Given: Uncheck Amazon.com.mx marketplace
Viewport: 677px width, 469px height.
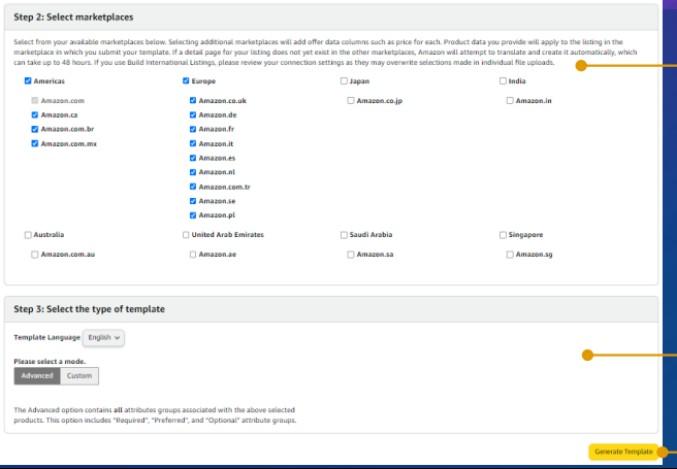Looking at the screenshot, I should pos(35,143).
